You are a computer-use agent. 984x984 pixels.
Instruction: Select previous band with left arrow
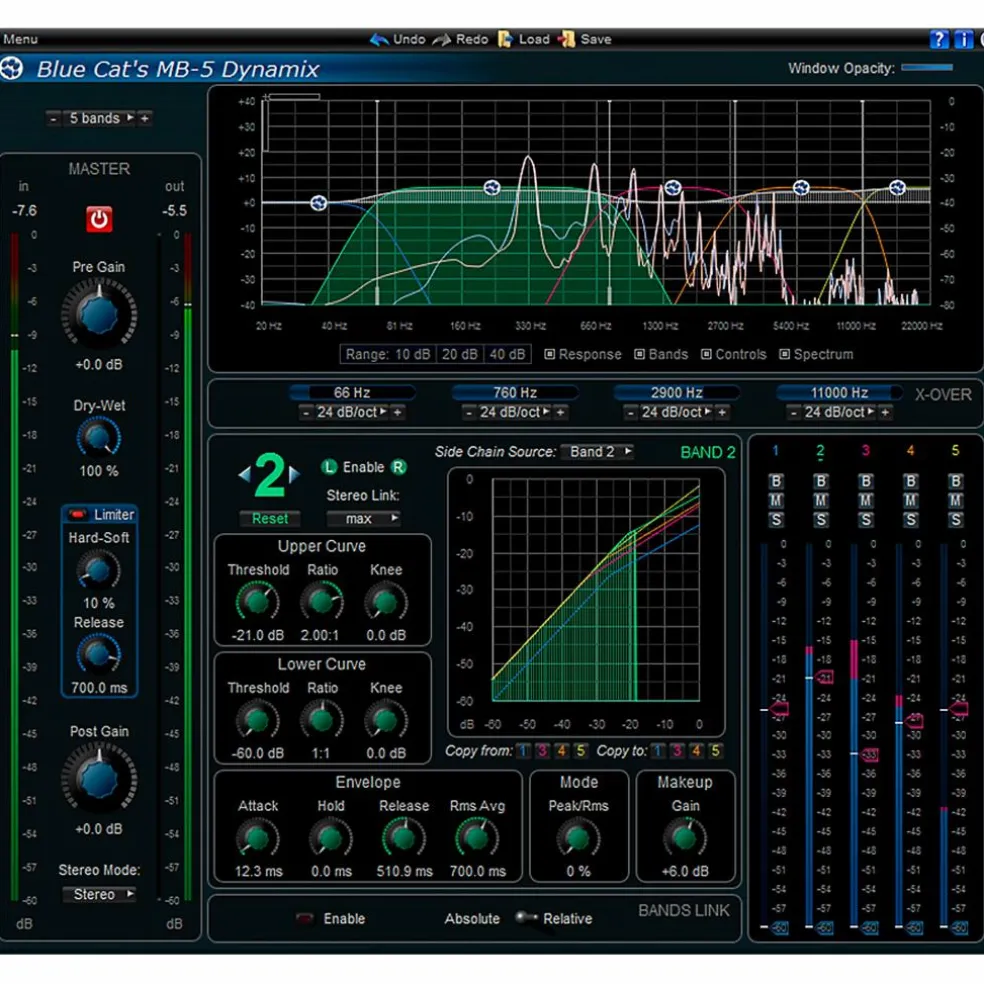[244, 475]
